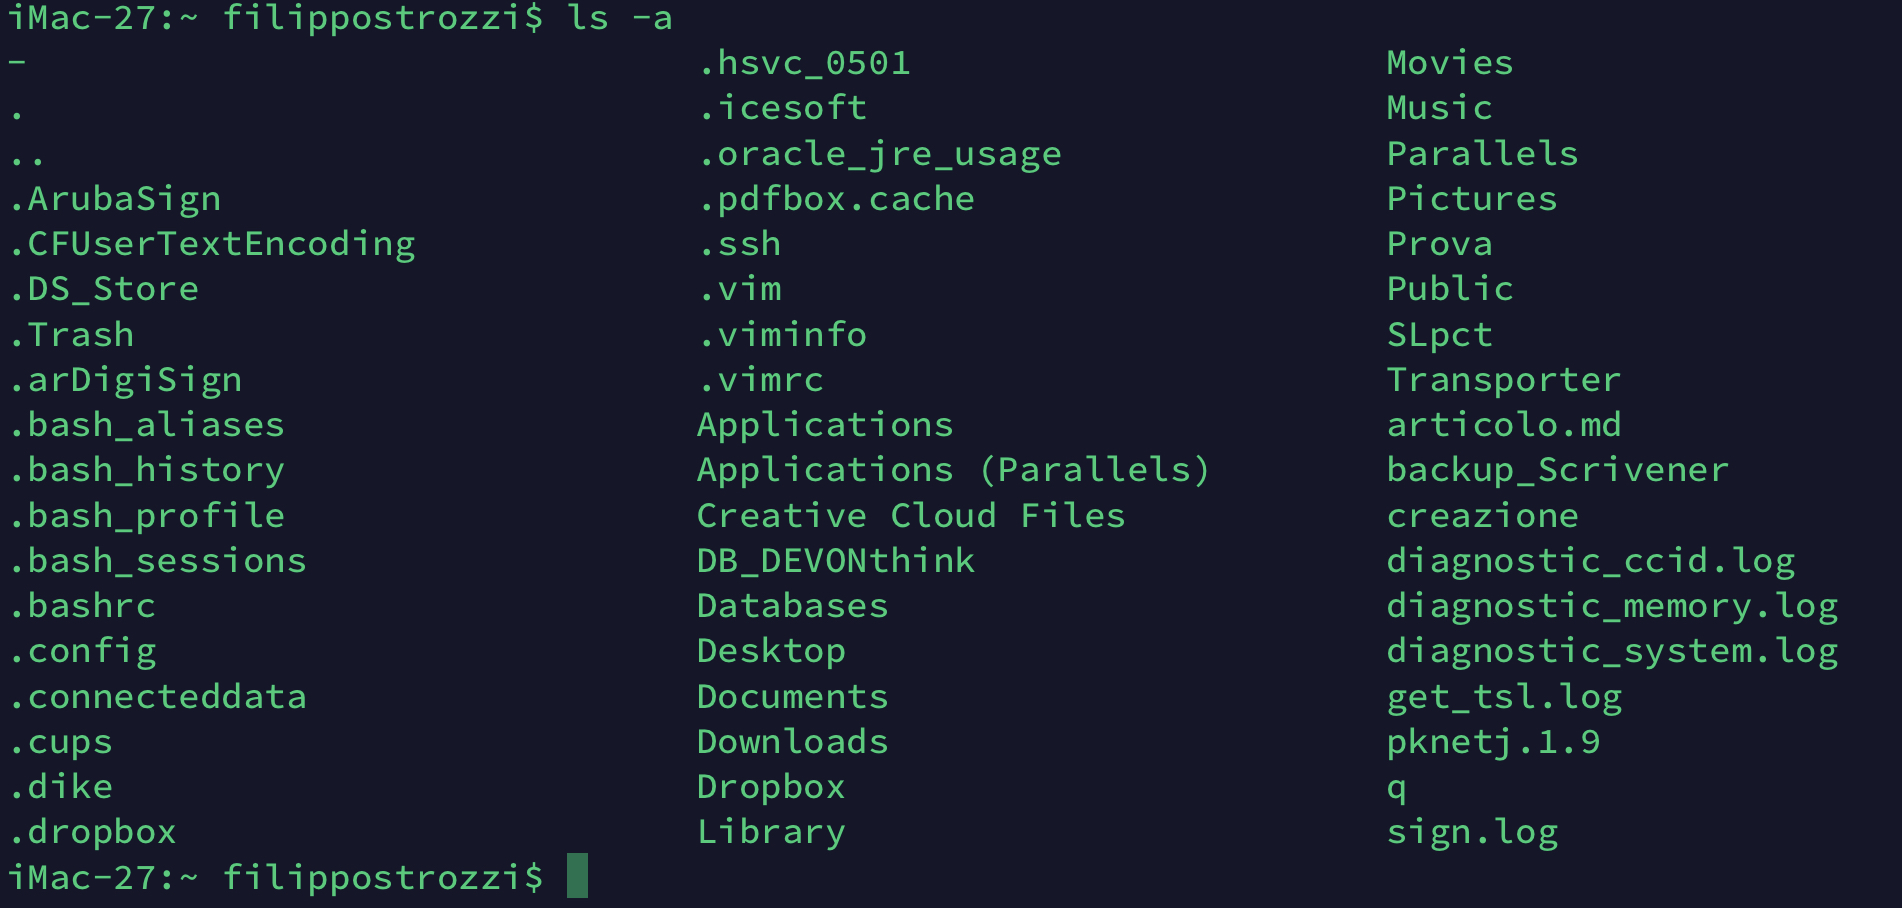This screenshot has height=908, width=1902.
Task: Select the .oracle_jre_usage entry
Action: (880, 154)
